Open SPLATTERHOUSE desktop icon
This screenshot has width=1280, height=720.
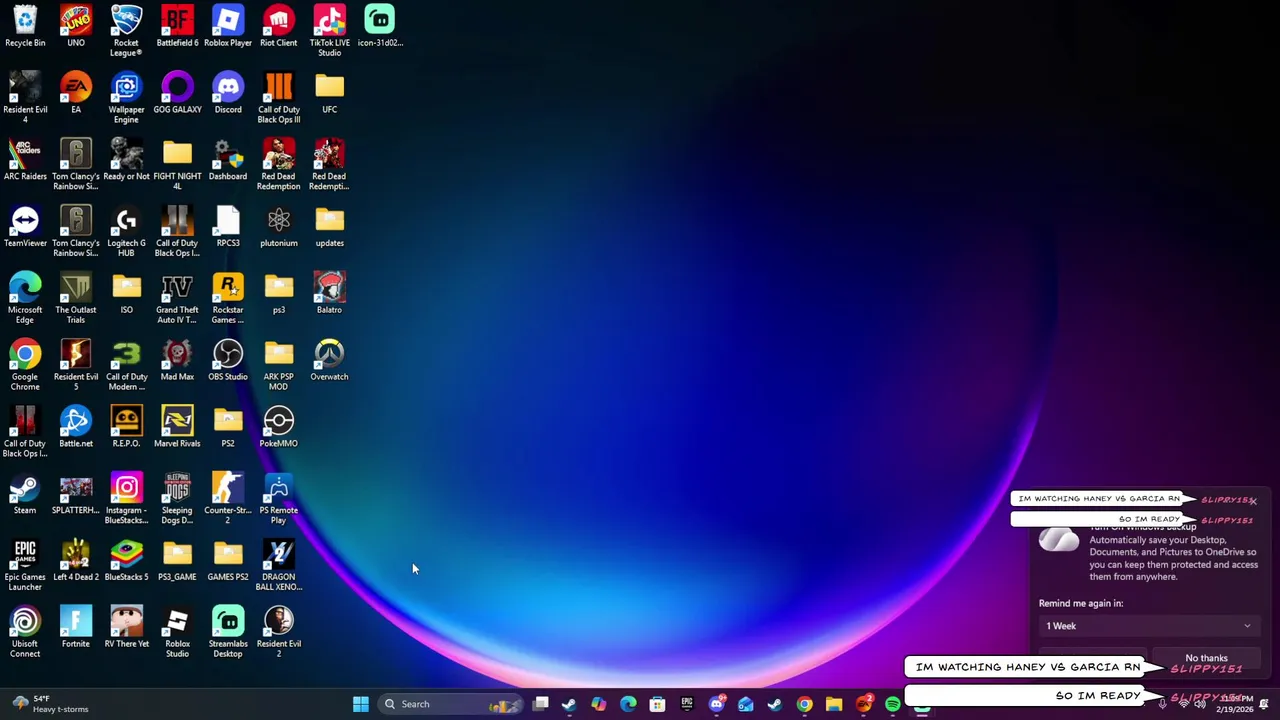point(76,495)
